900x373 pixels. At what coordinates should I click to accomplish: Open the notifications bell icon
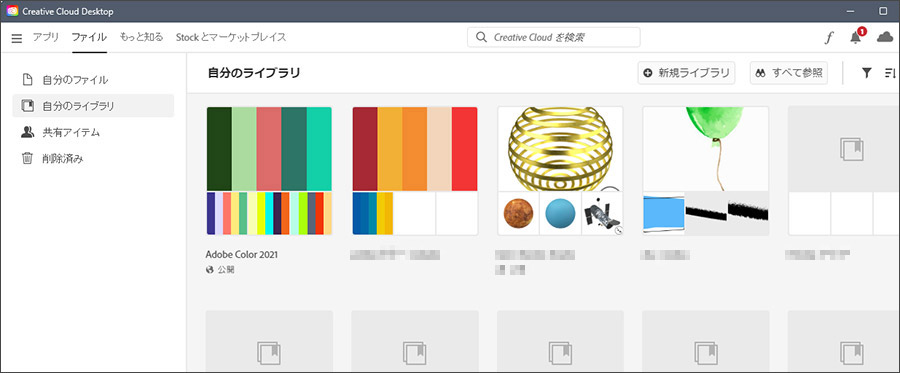[x=856, y=37]
